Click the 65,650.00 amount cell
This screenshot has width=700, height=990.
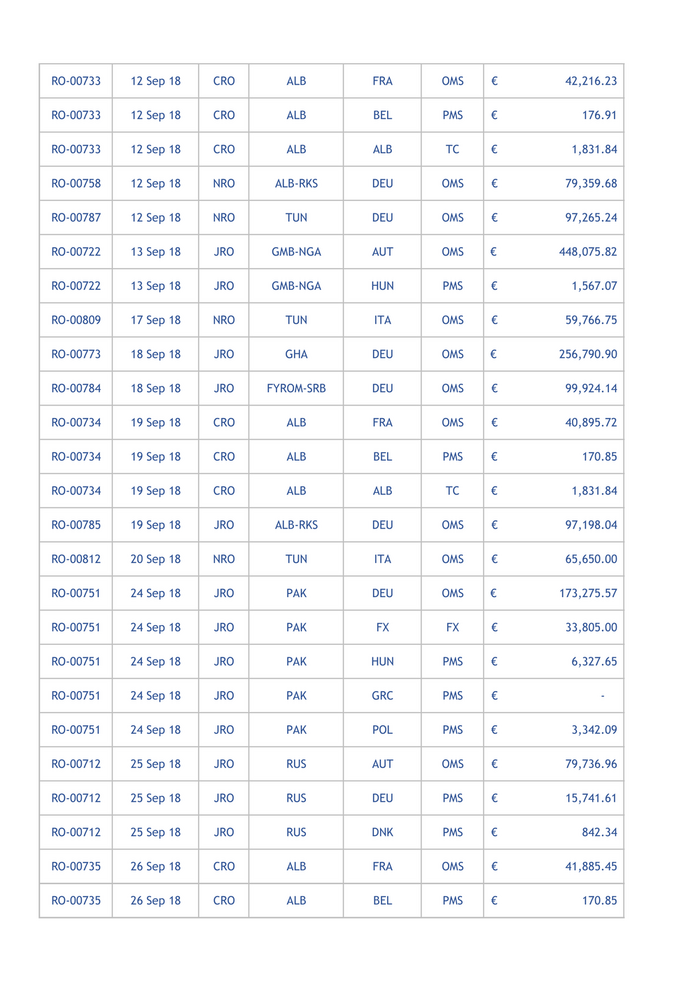click(x=591, y=559)
